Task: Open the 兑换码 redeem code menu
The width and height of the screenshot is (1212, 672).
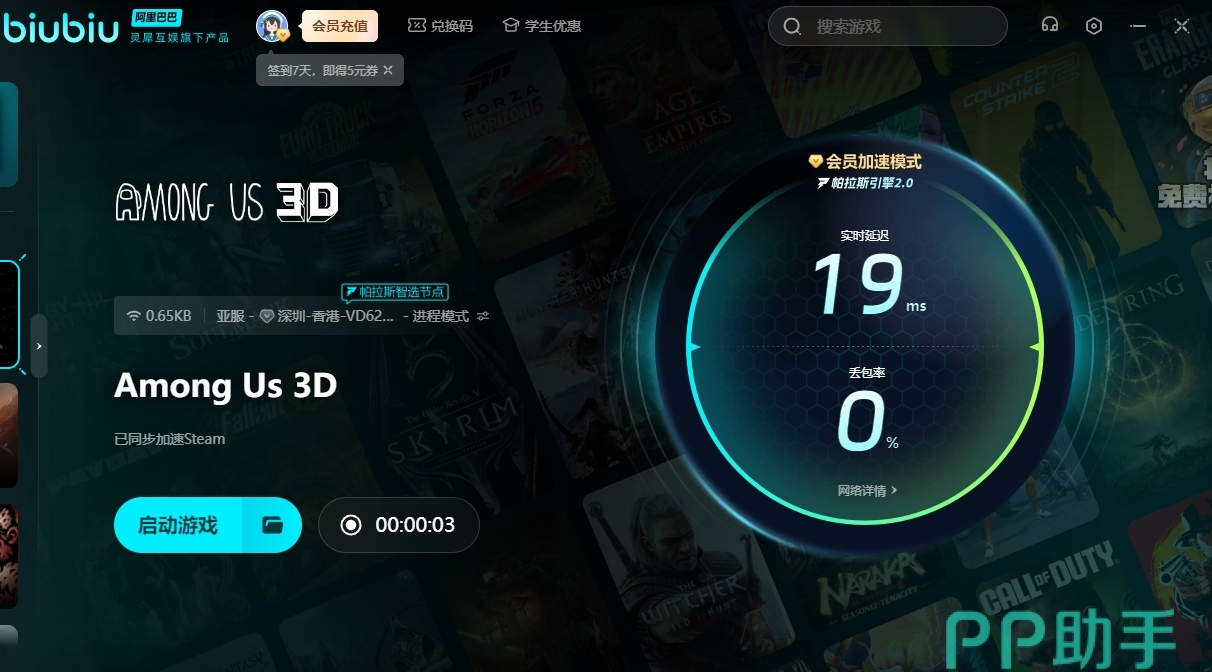Action: coord(440,26)
